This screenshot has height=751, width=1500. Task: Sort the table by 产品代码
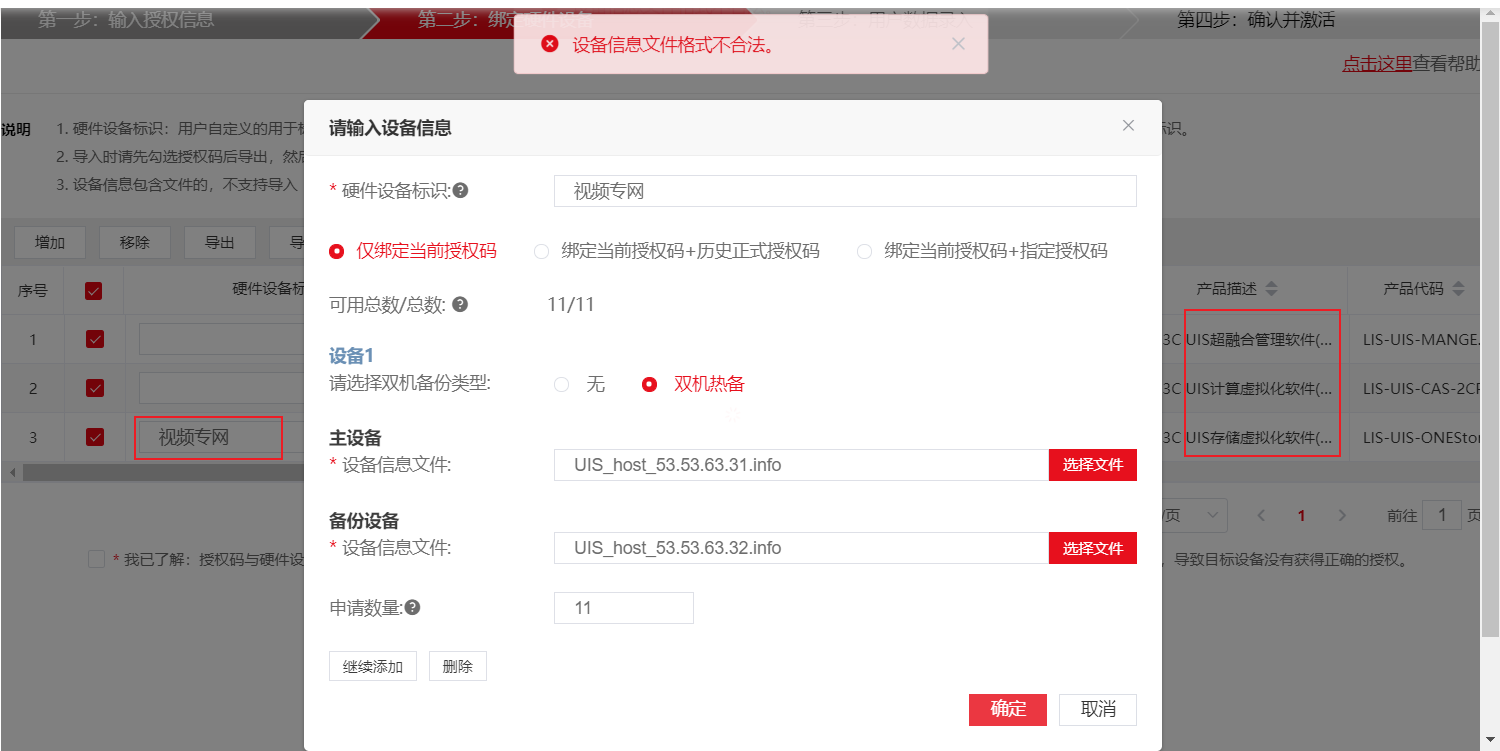point(1457,289)
